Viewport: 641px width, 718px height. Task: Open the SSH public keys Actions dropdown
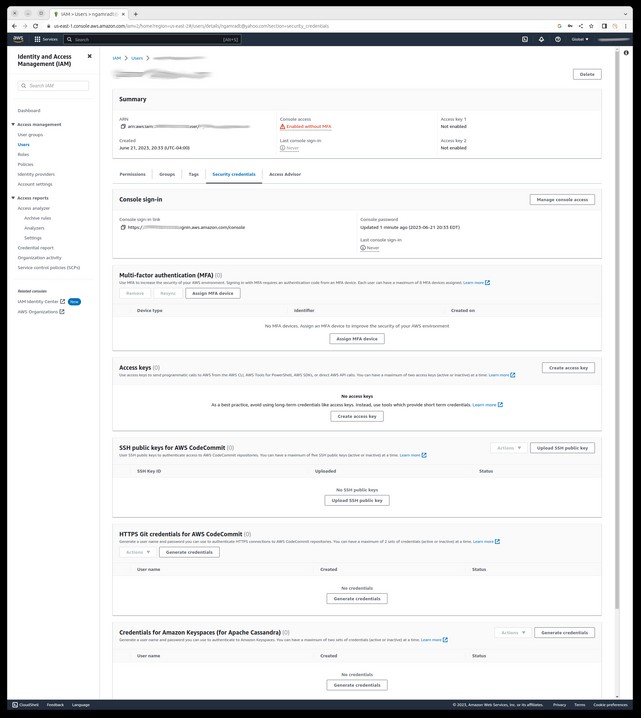tap(509, 448)
